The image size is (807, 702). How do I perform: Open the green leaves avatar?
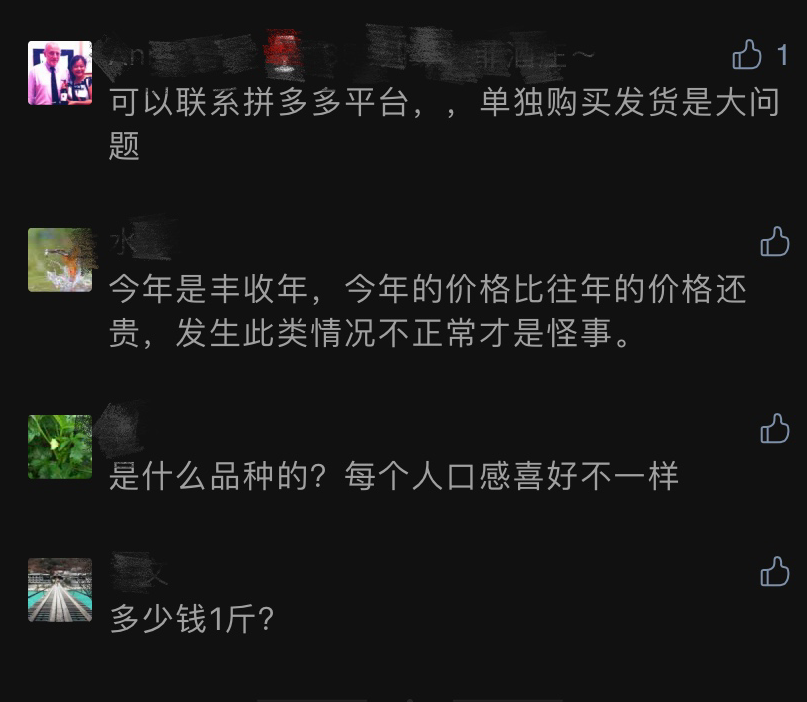(60, 447)
